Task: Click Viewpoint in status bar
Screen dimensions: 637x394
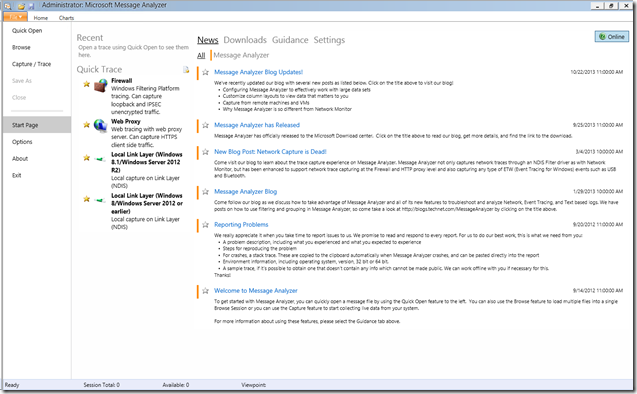Action: click(254, 385)
